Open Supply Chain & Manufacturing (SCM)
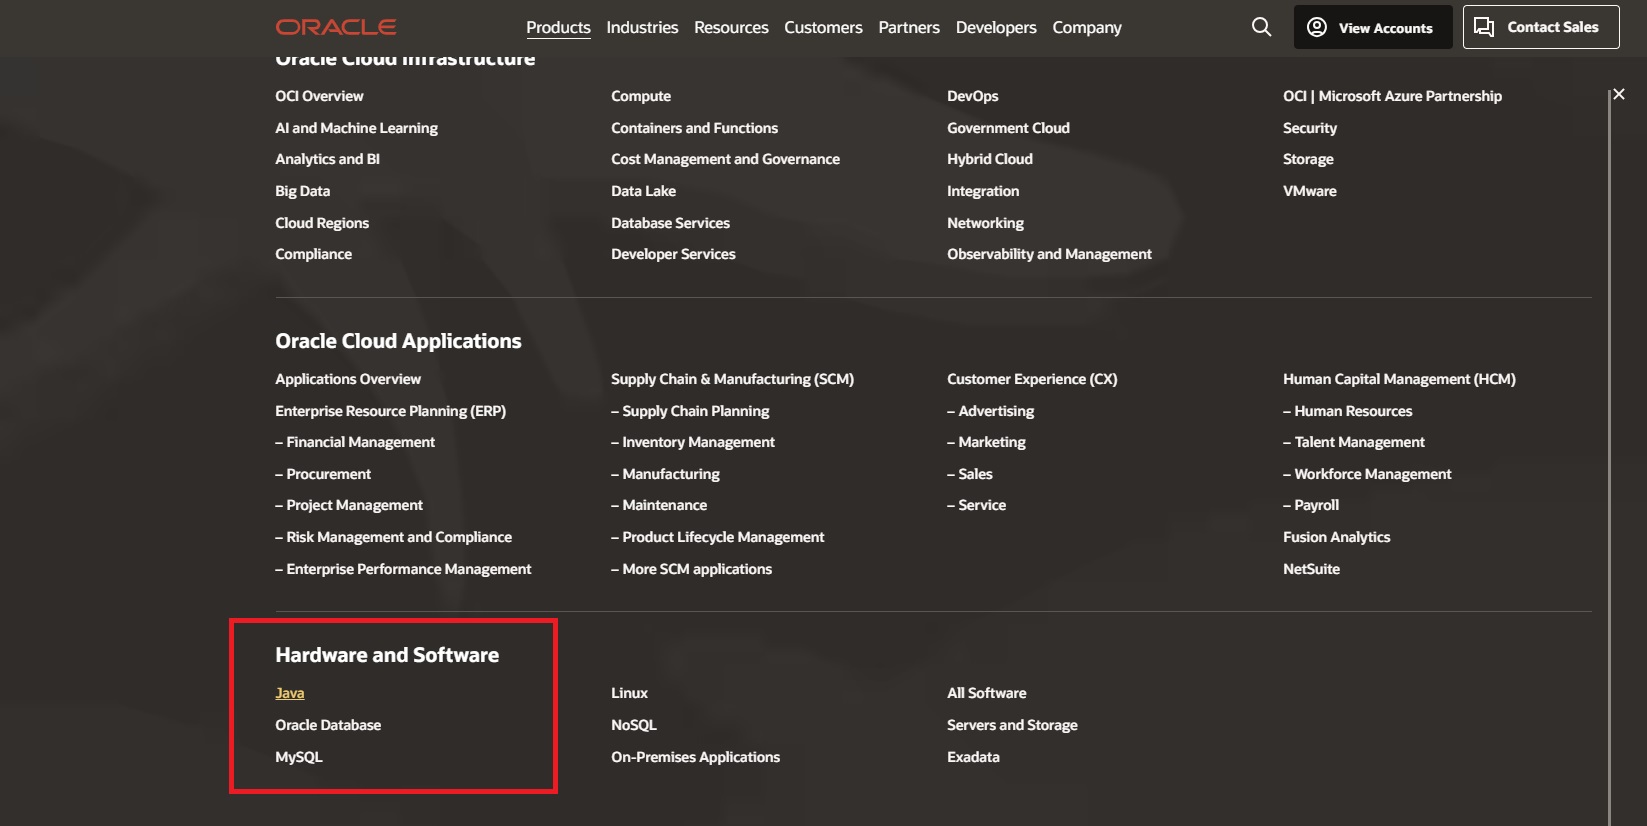This screenshot has width=1647, height=826. [732, 379]
